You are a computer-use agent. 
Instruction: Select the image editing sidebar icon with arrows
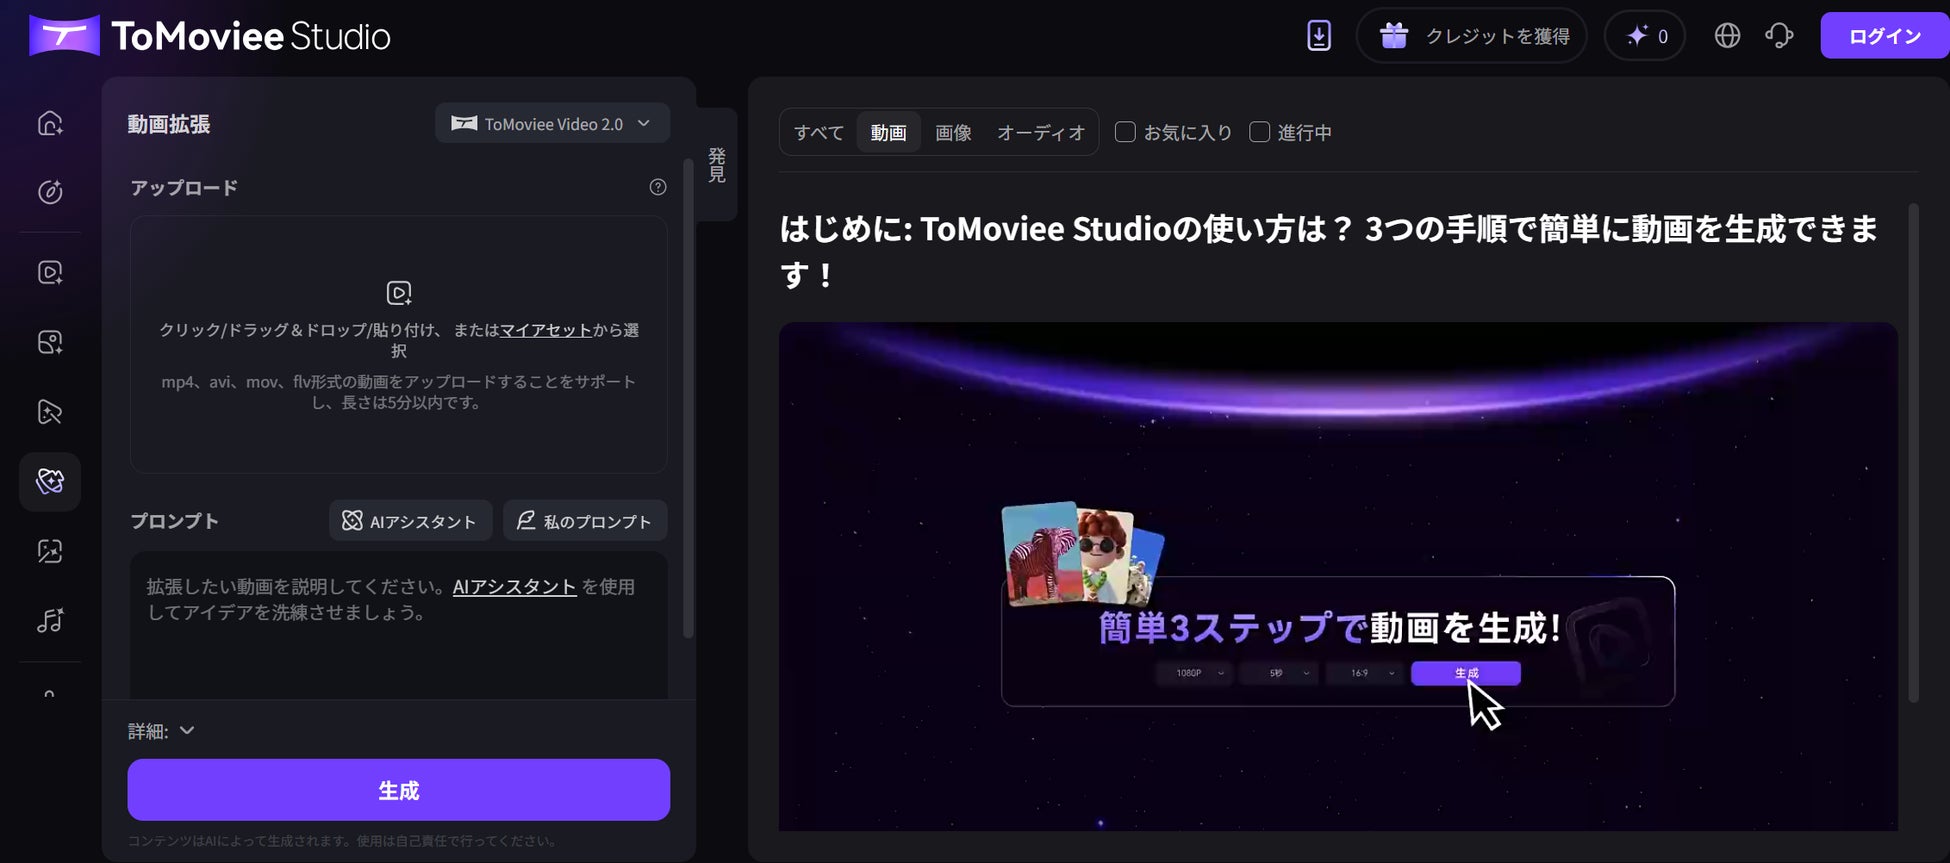pyautogui.click(x=50, y=551)
